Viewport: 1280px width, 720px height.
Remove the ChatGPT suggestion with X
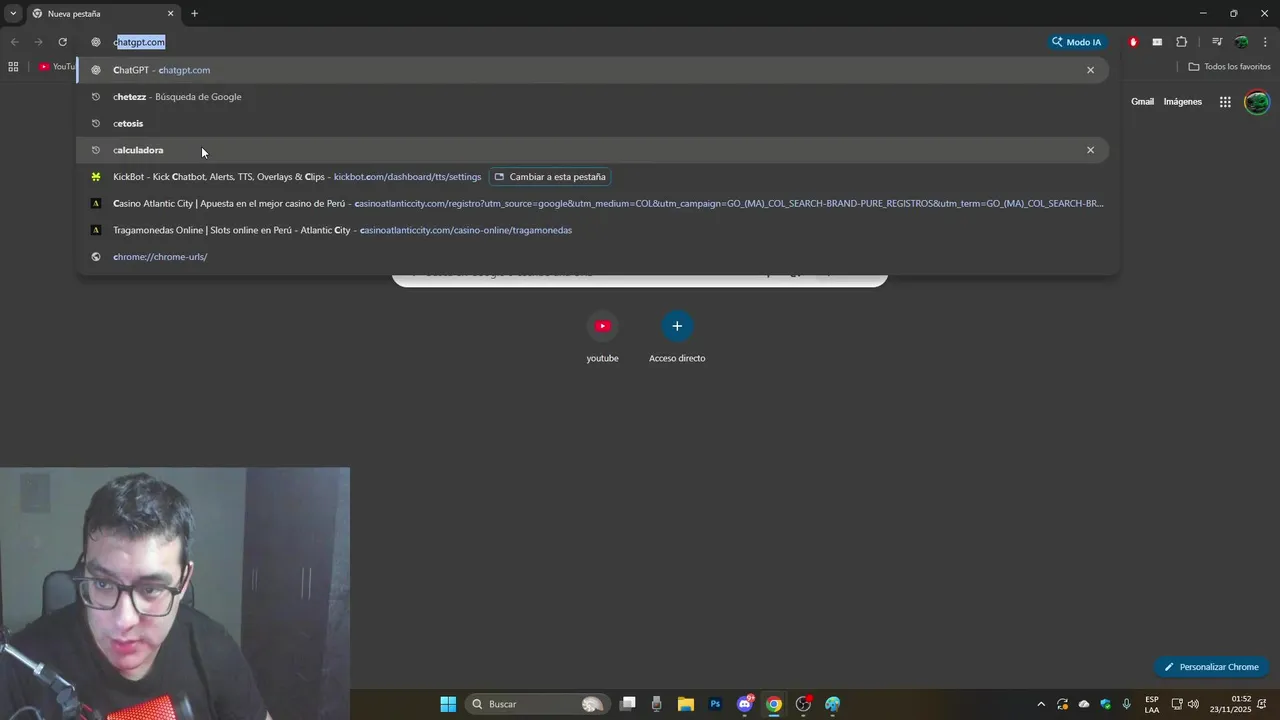pyautogui.click(x=1090, y=70)
